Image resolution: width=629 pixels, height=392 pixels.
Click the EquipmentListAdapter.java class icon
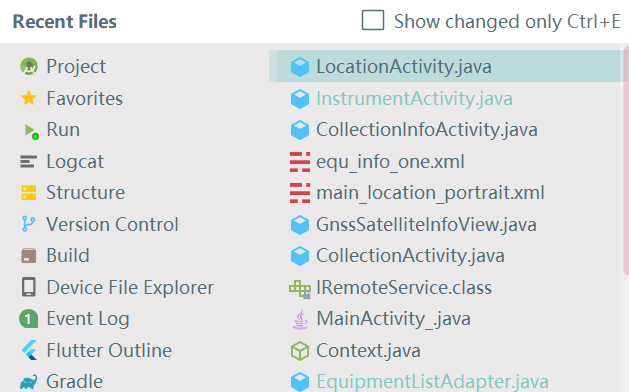300,382
